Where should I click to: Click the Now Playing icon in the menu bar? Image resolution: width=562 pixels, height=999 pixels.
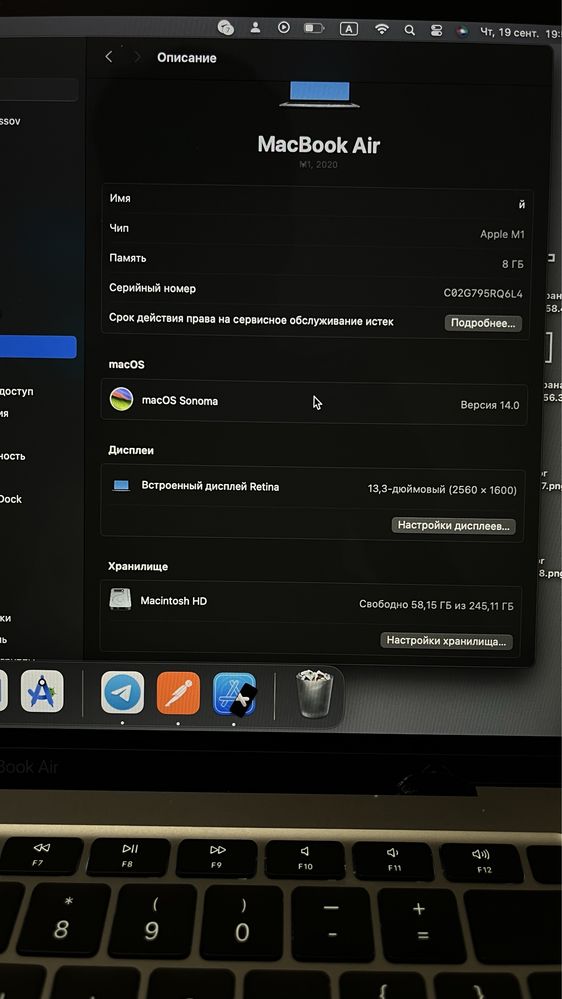[x=284, y=27]
